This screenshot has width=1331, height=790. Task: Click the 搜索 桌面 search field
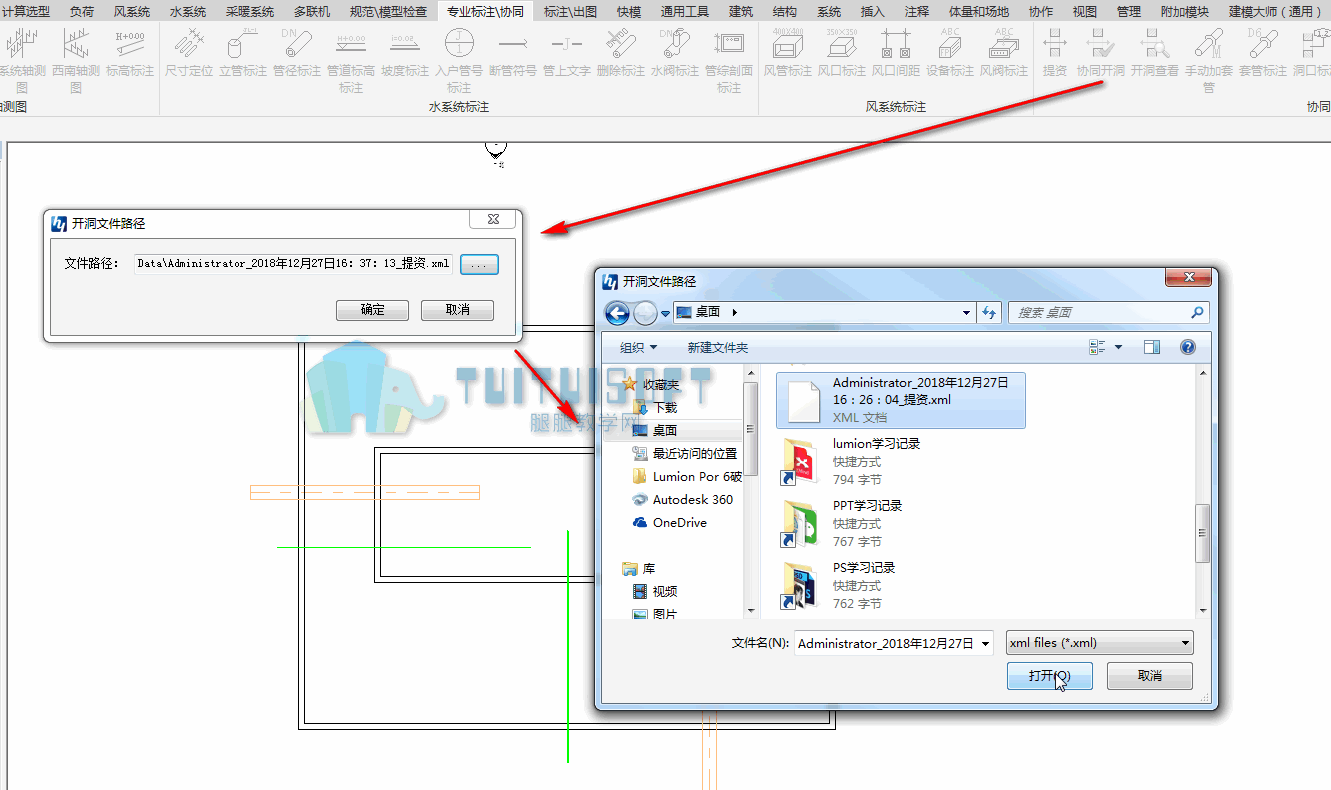(1109, 313)
